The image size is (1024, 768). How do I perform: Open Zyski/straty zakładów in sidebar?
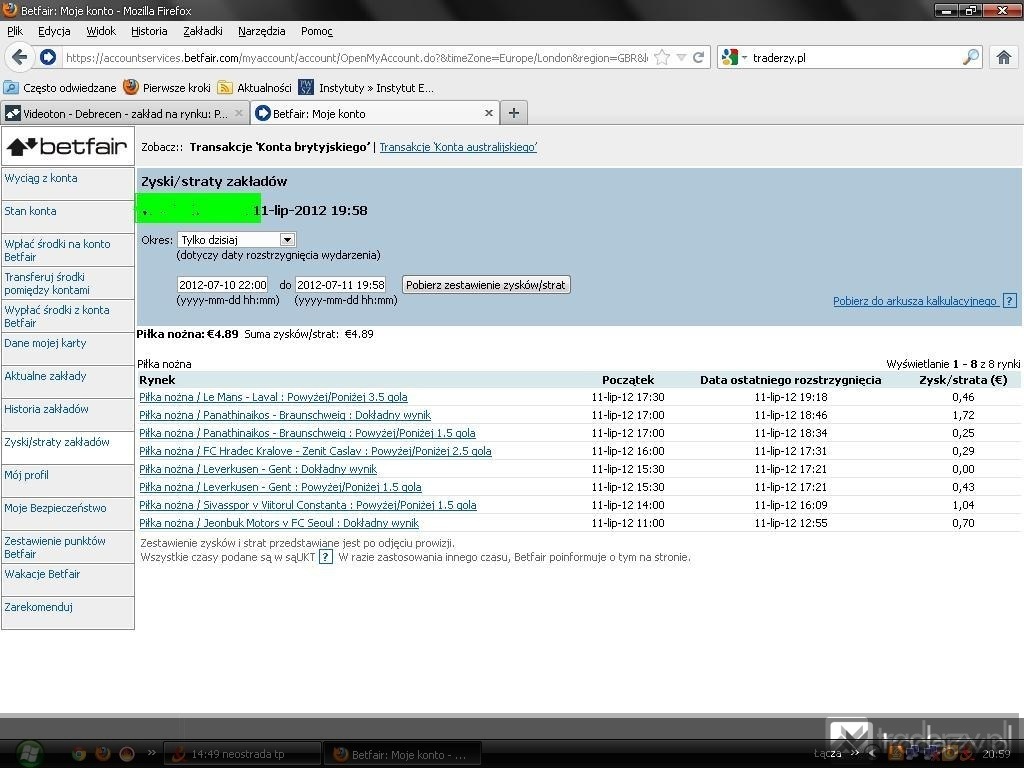57,441
